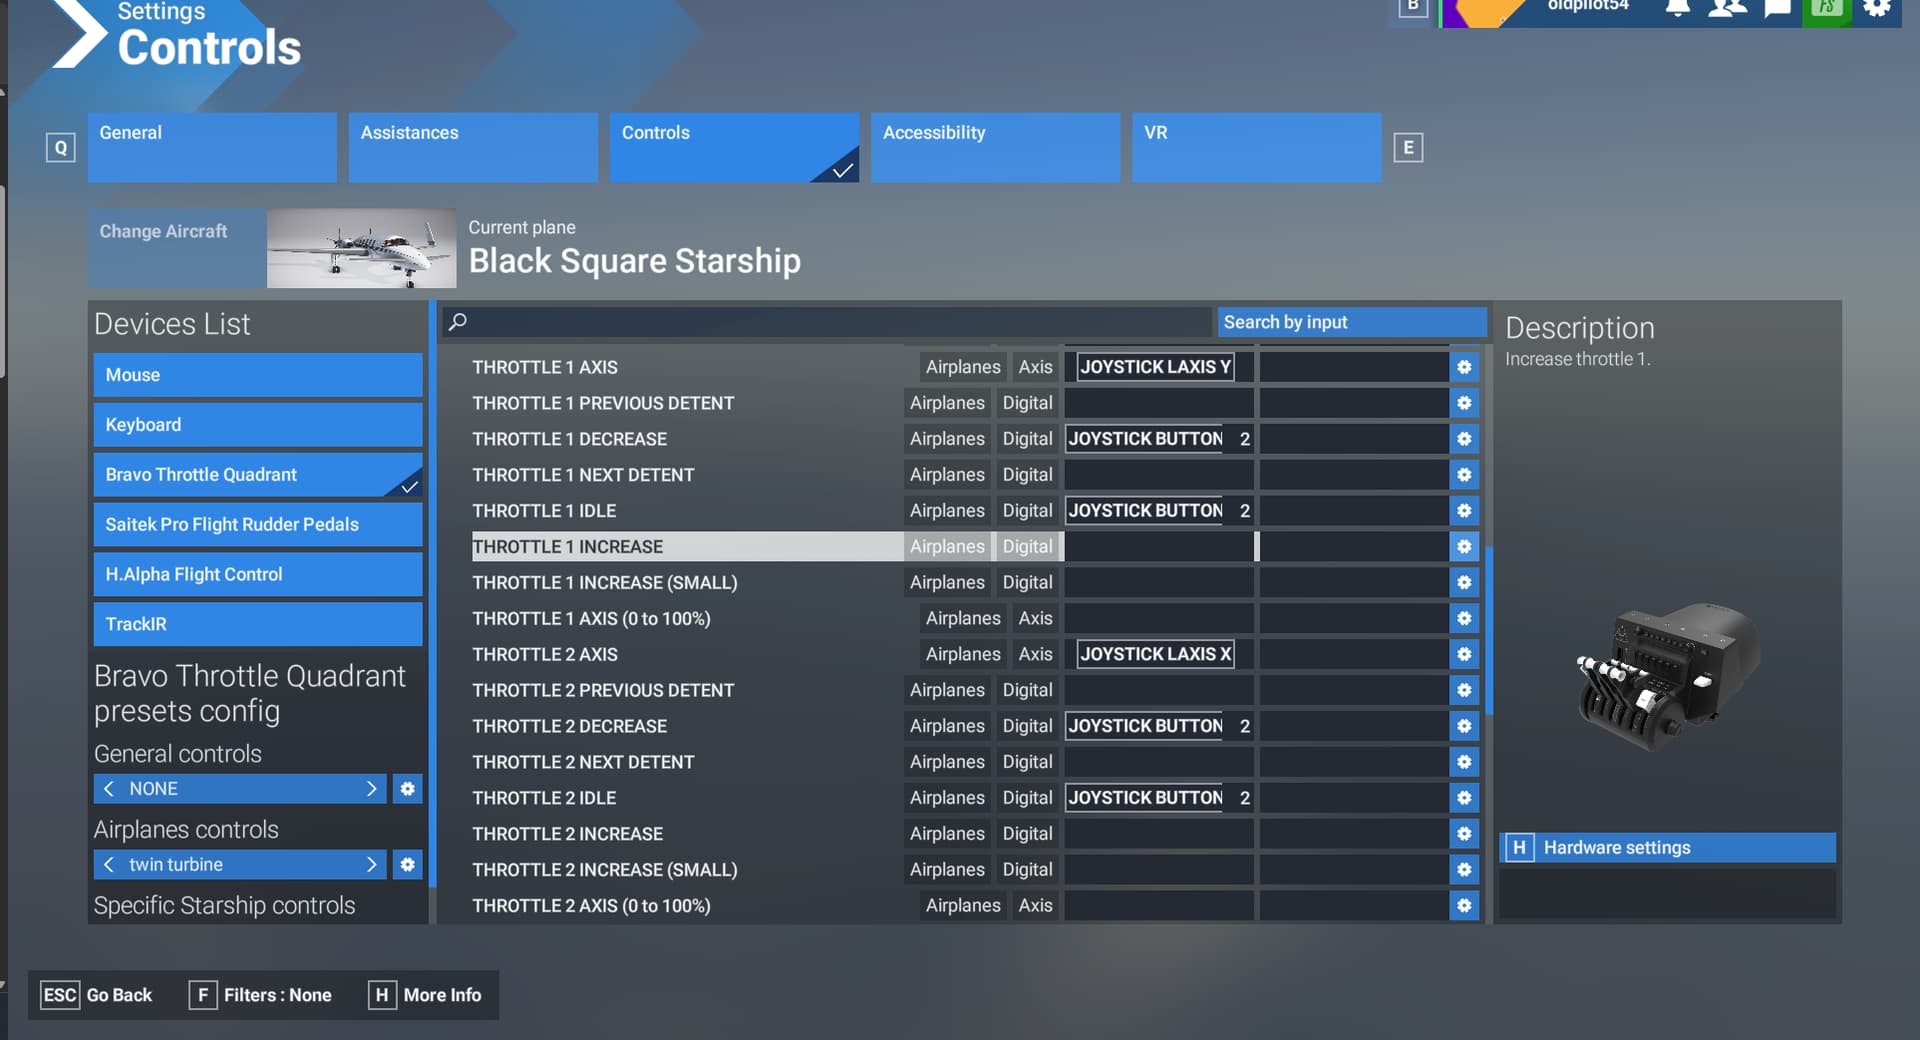Open the green FS marketplace icon
Image resolution: width=1920 pixels, height=1040 pixels.
click(1826, 10)
